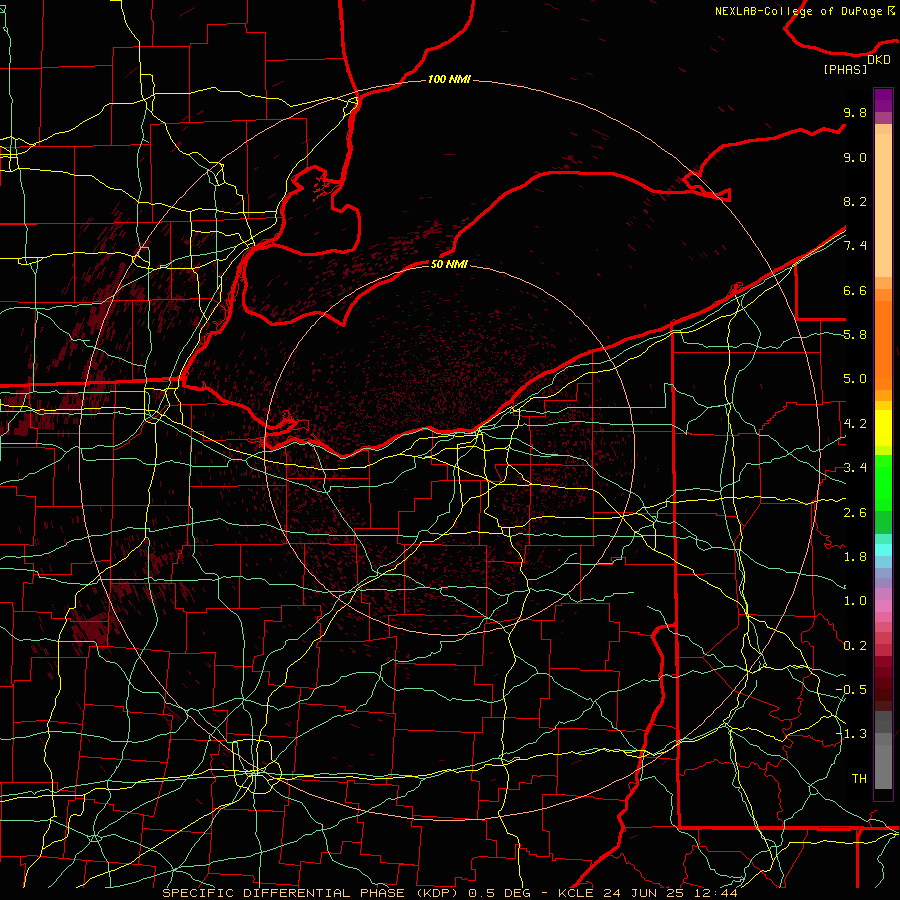900x900 pixels.
Task: Click the TH legend label
Action: coord(859,779)
